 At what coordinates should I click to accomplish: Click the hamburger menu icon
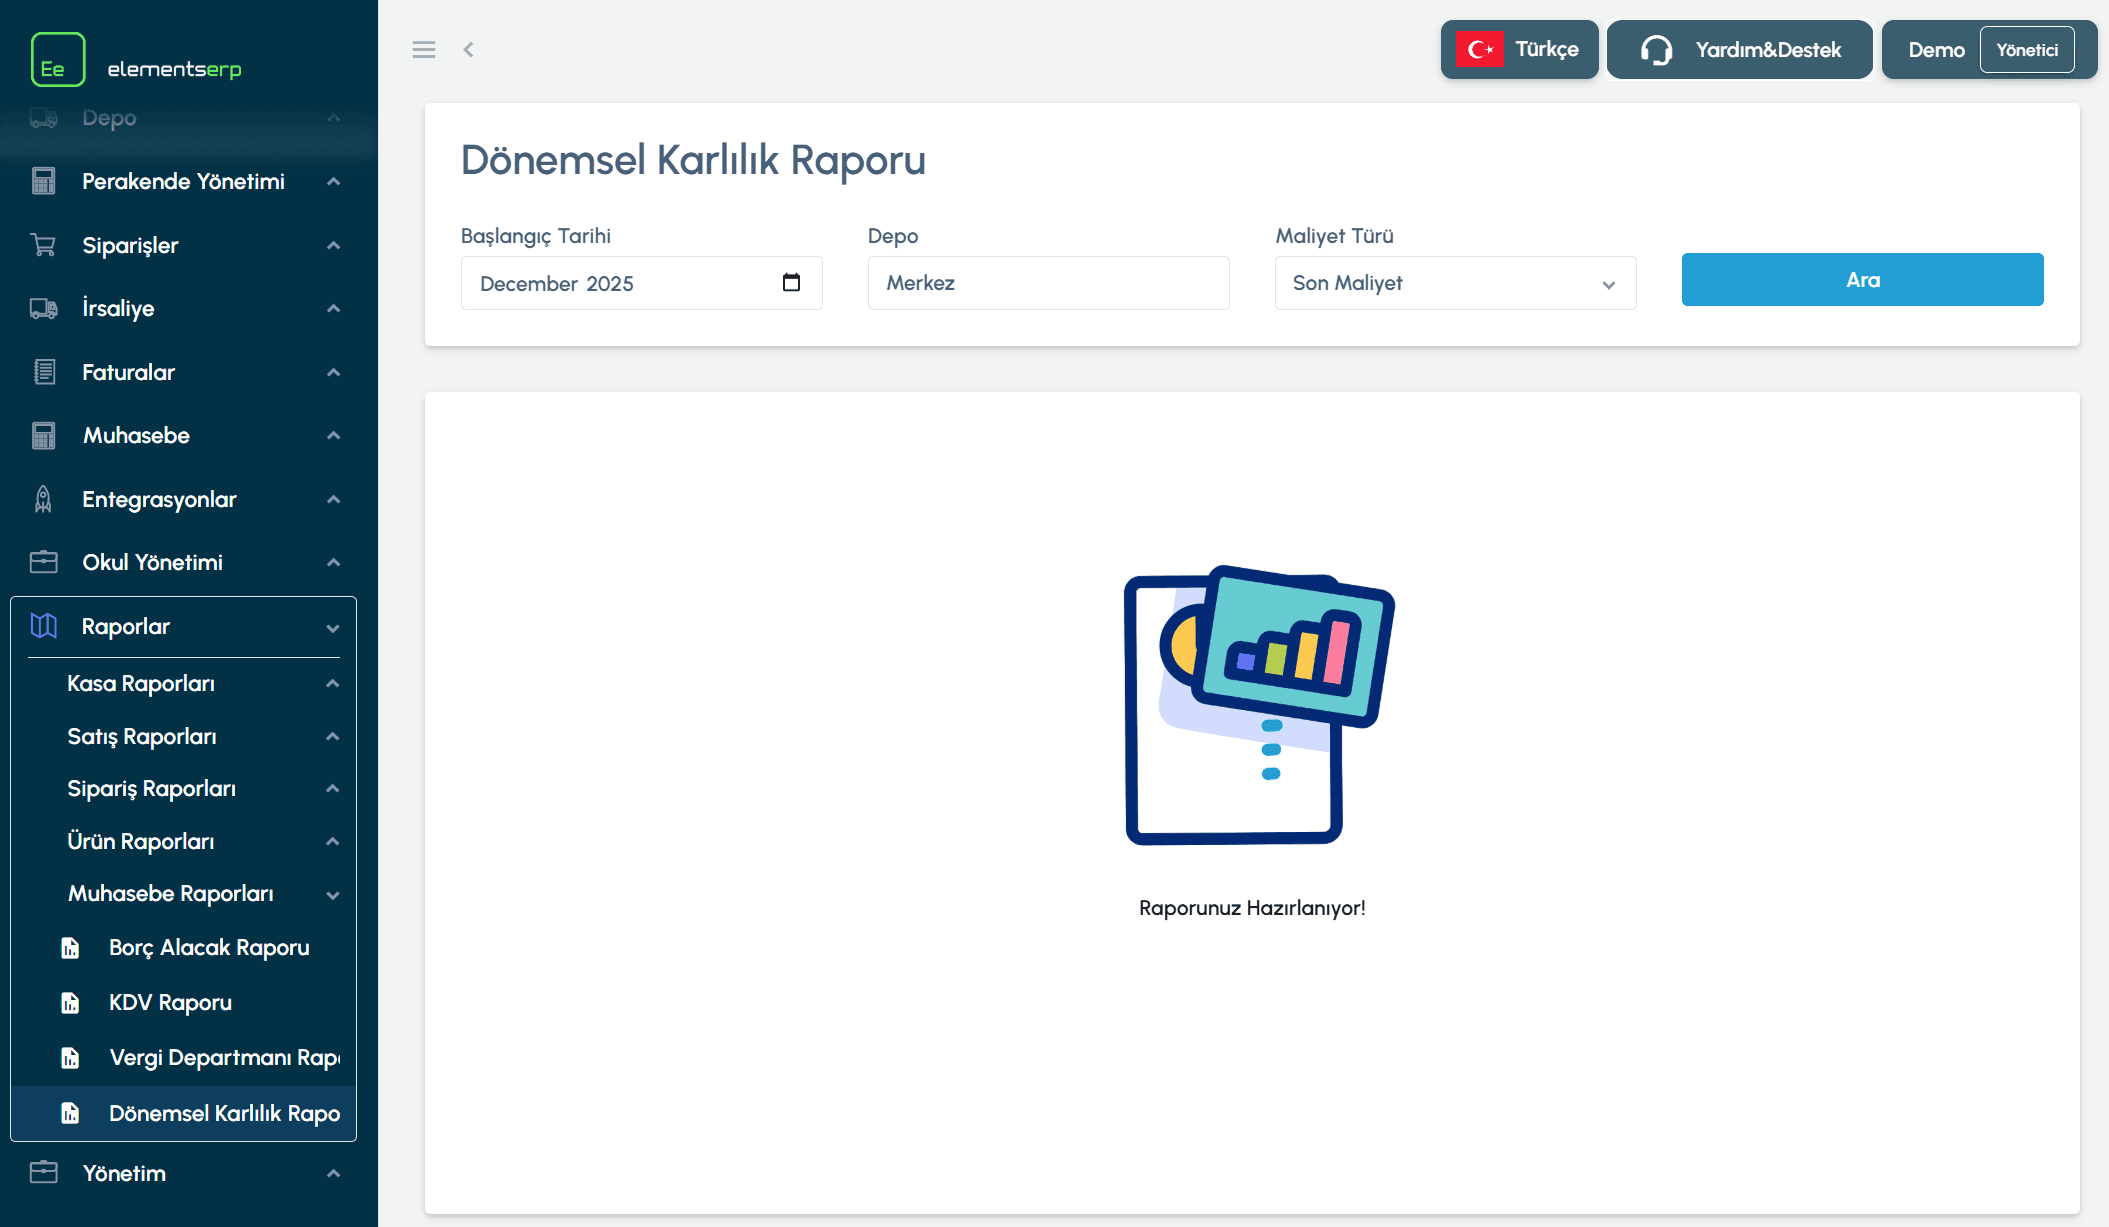point(424,49)
